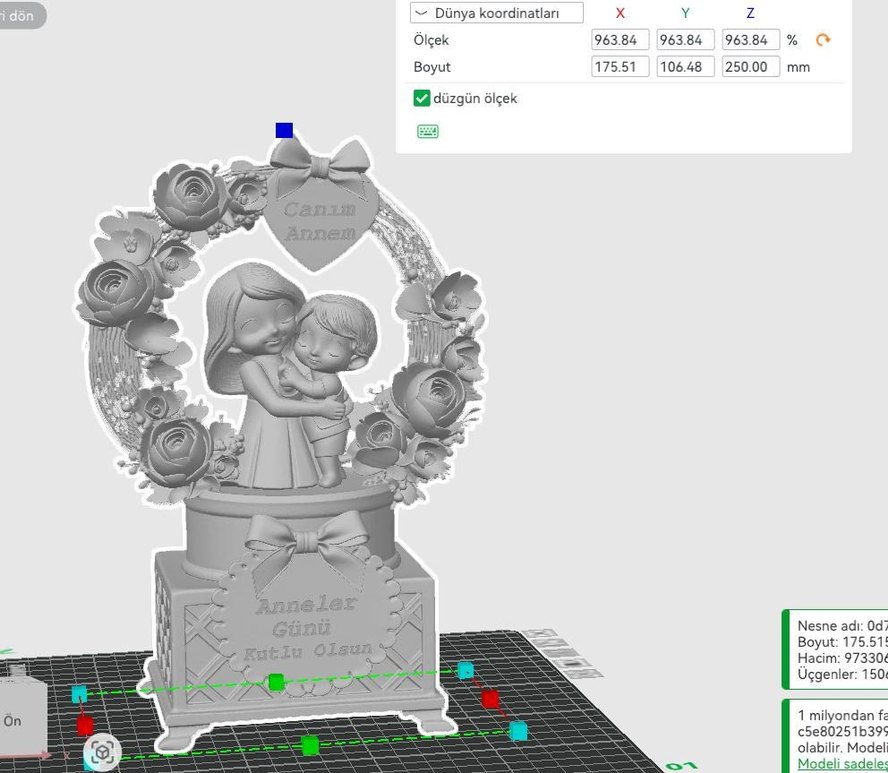The height and width of the screenshot is (773, 888).
Task: Click the red X-axis handle right of the model base
Action: coord(490,698)
